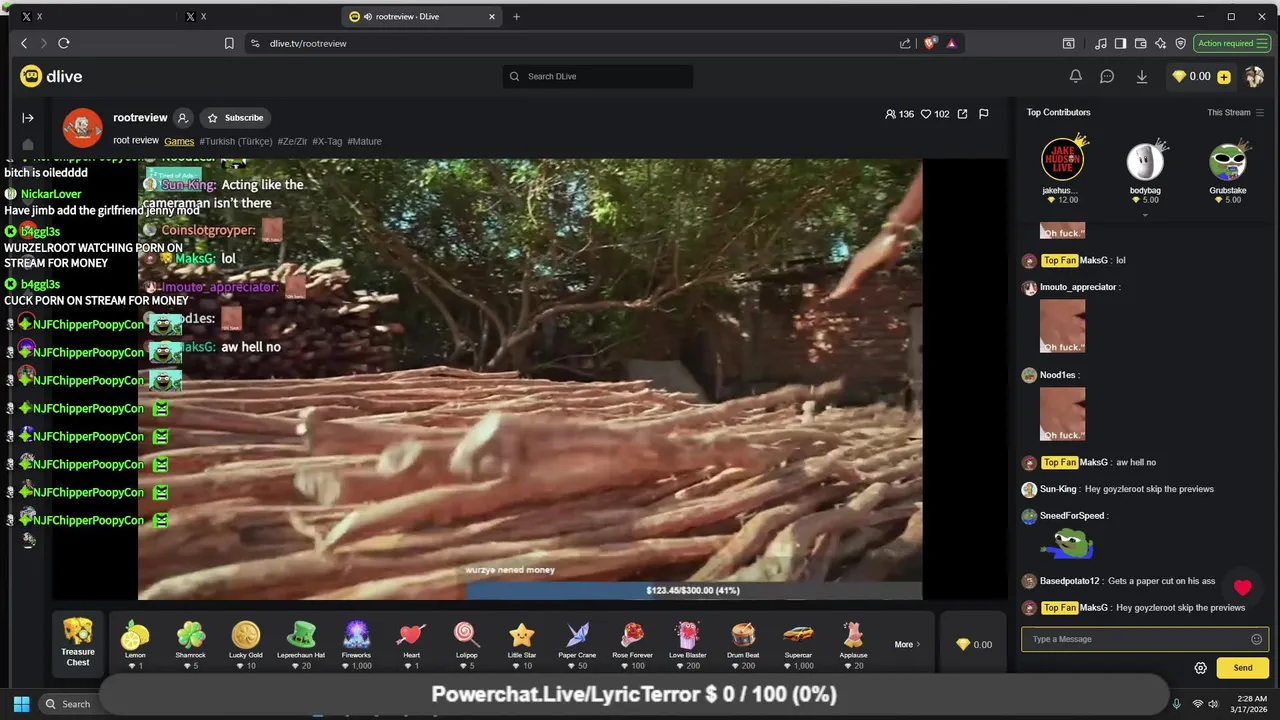1280x720 pixels.
Task: Switch to the first X browser tab
Action: pos(95,17)
